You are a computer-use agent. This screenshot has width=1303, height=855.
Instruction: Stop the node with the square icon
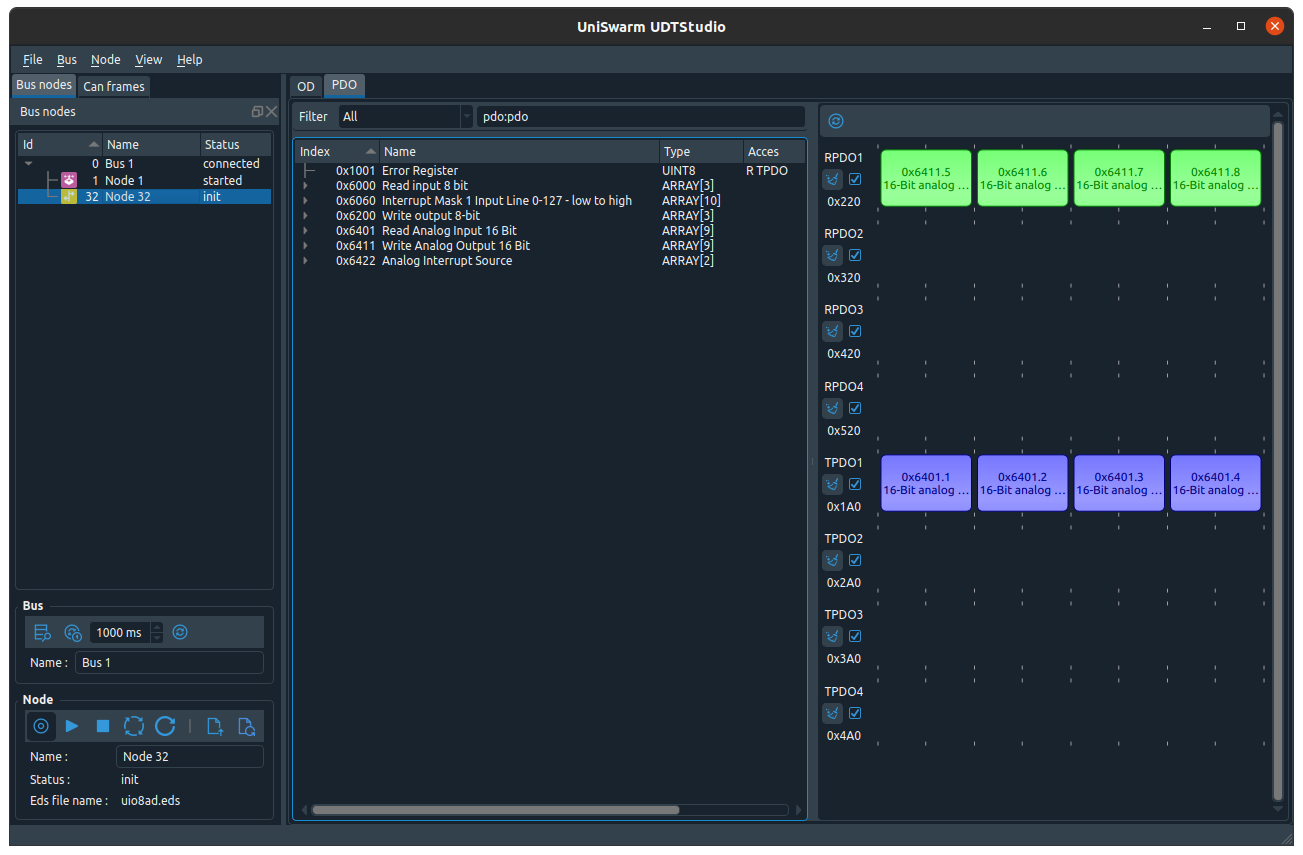click(103, 726)
